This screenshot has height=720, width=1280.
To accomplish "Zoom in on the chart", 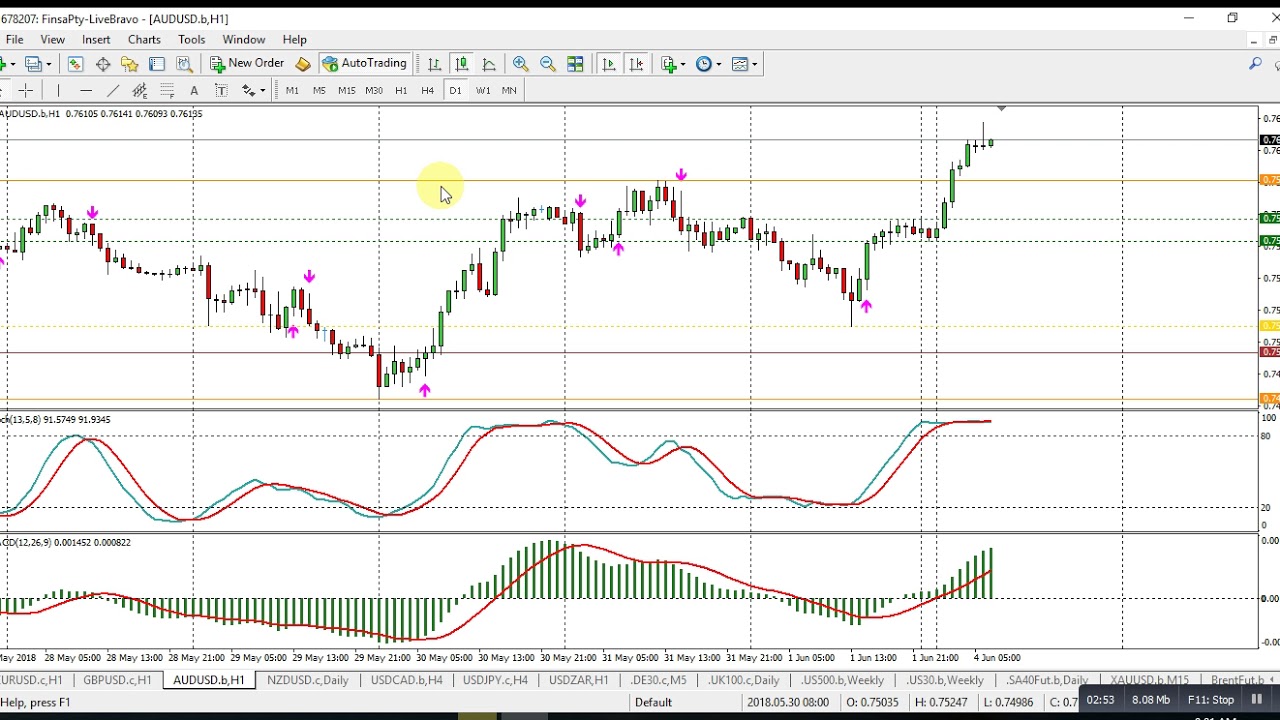I will coord(520,64).
